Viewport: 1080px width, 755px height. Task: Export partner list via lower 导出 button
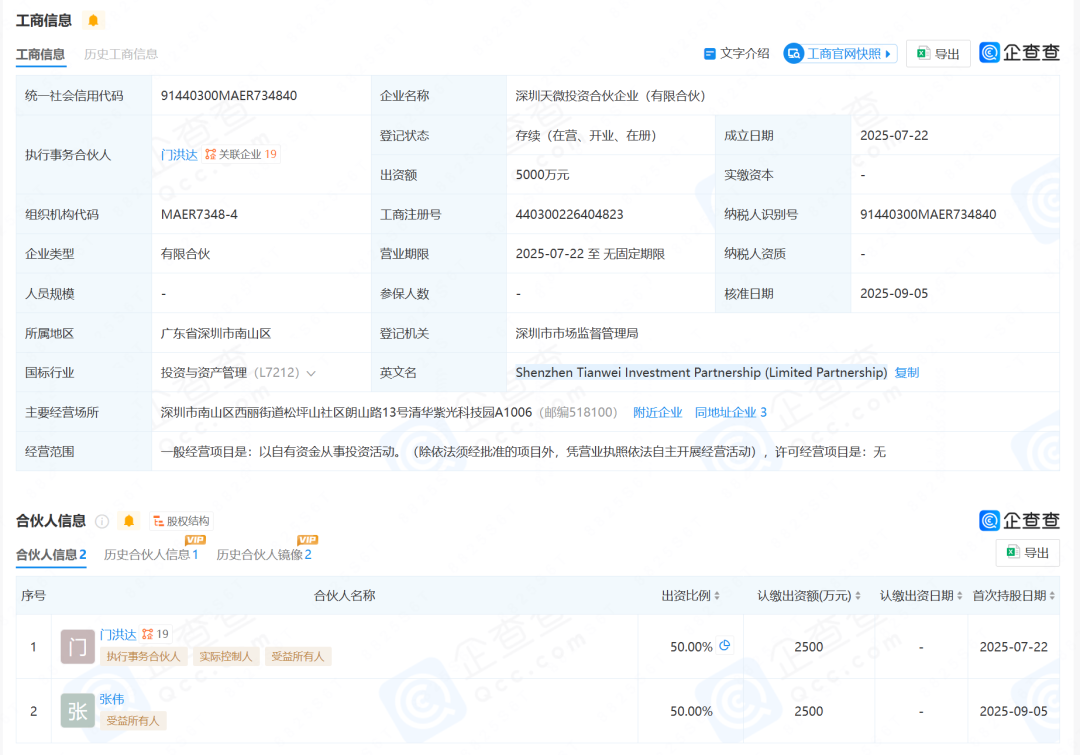click(x=1028, y=552)
